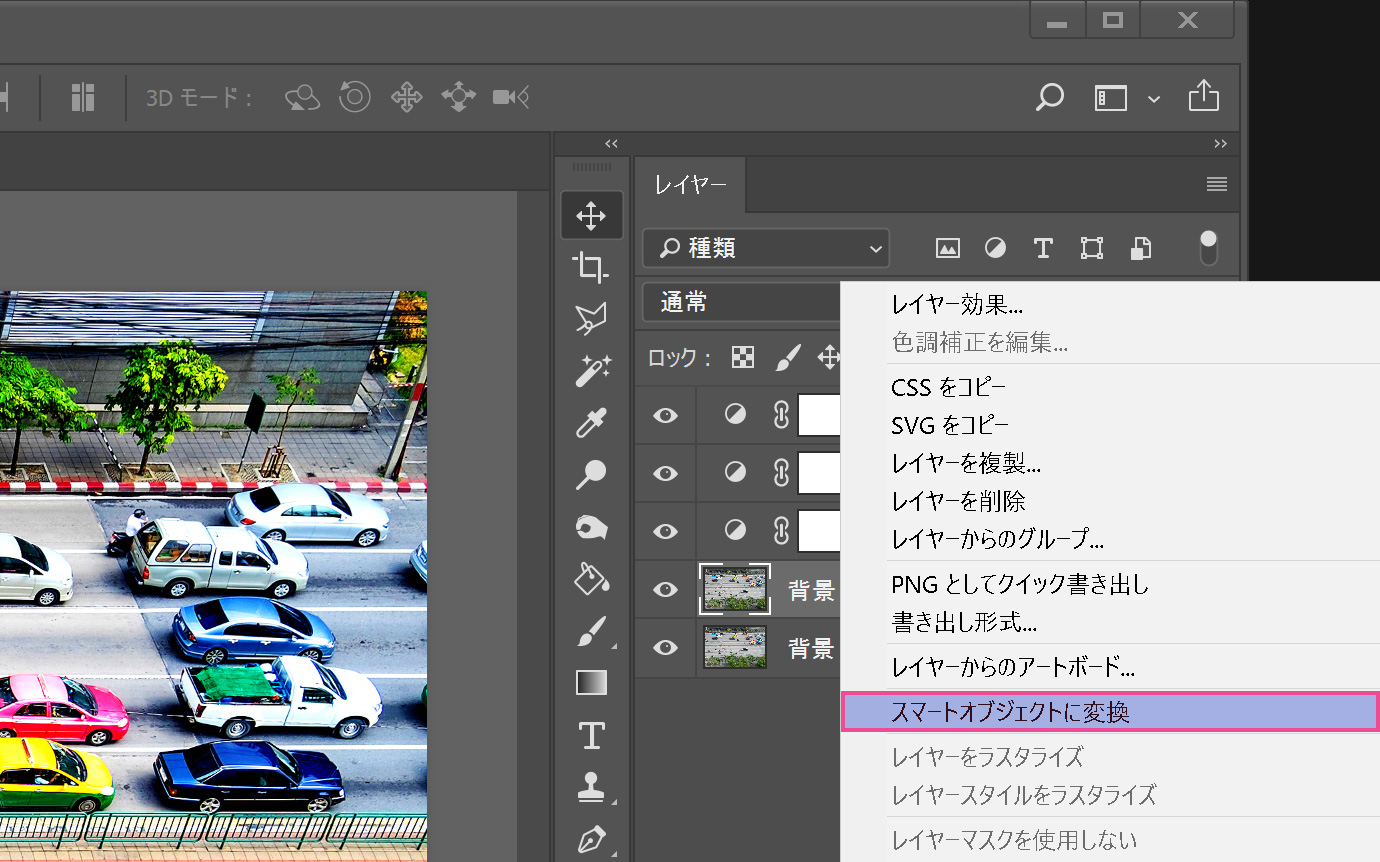
Task: Select レイヤーを複製... menu entry
Action: point(966,463)
